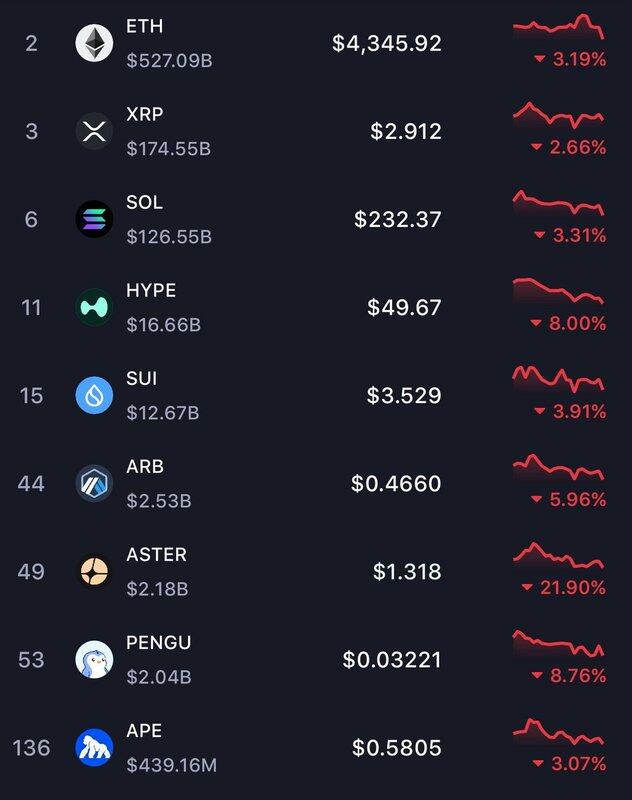Tap the XRP coin logo

[94, 131]
